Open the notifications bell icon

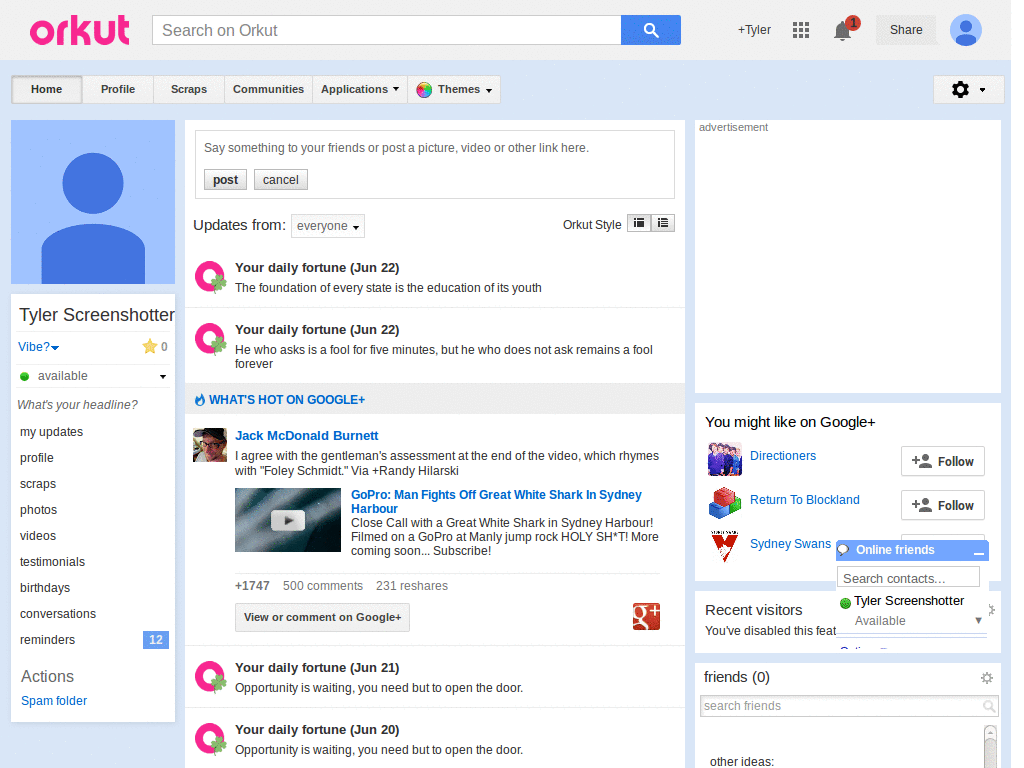pyautogui.click(x=843, y=30)
